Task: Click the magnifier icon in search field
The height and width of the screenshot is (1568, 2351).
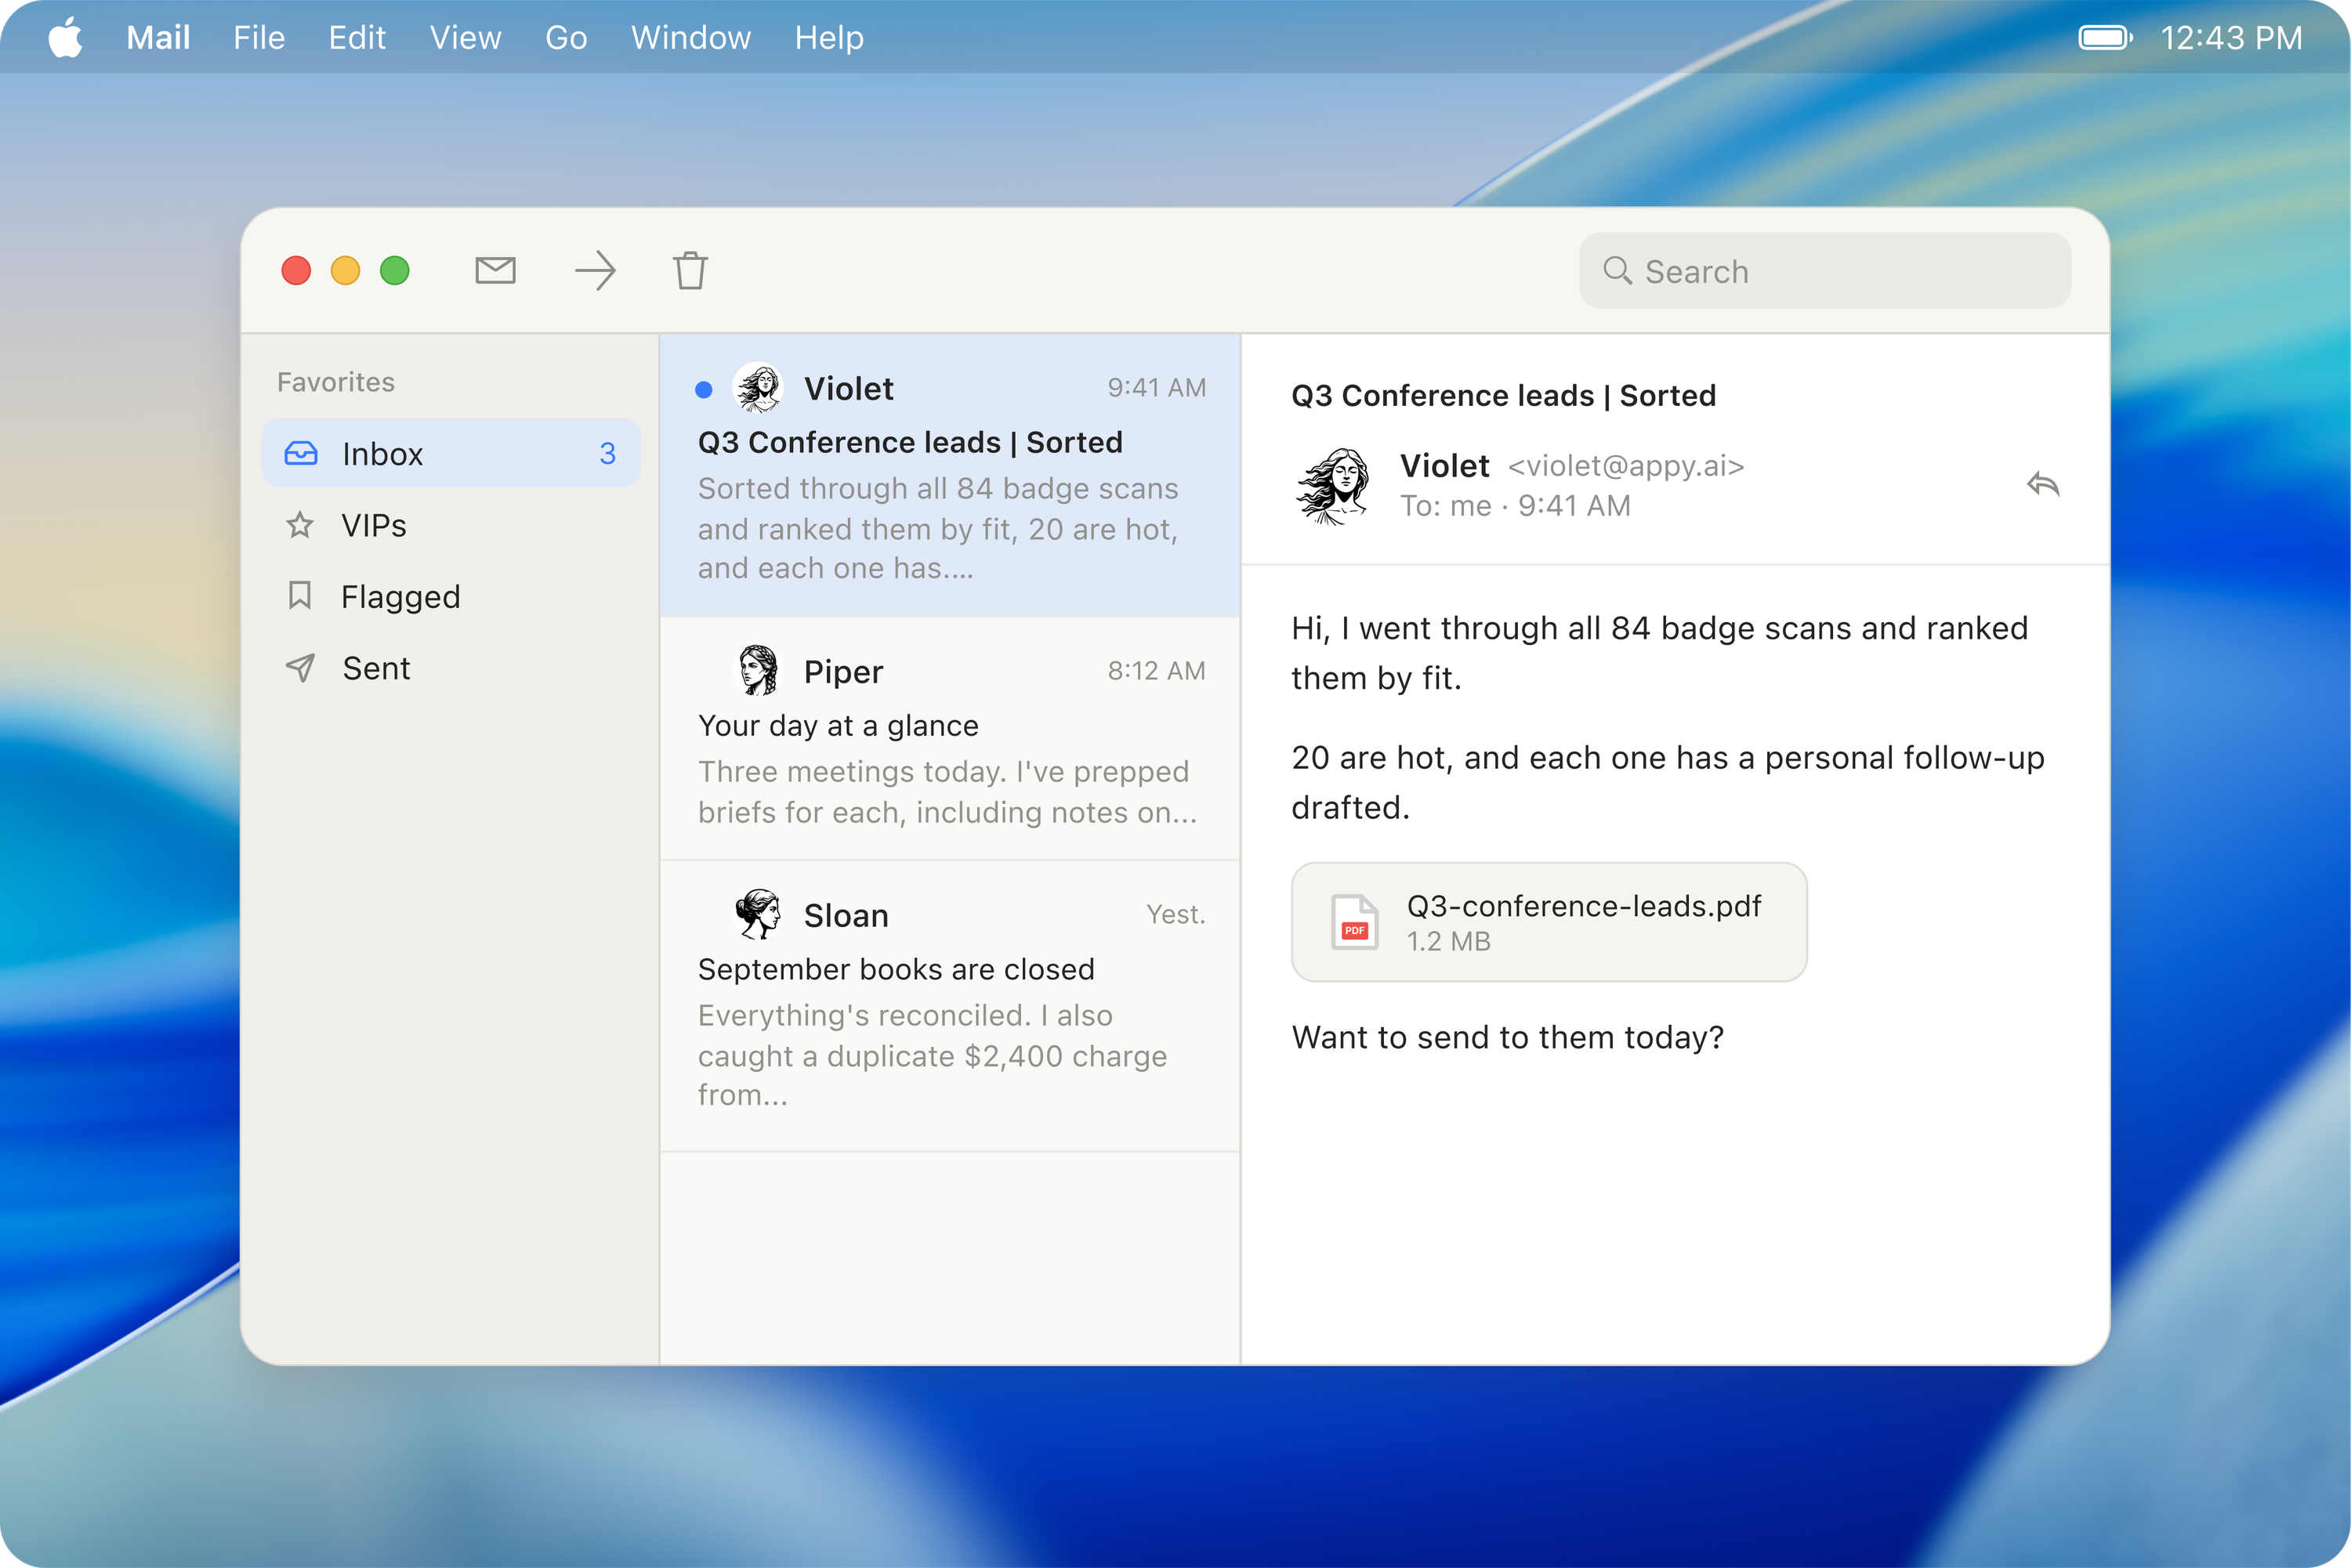Action: (x=1617, y=270)
